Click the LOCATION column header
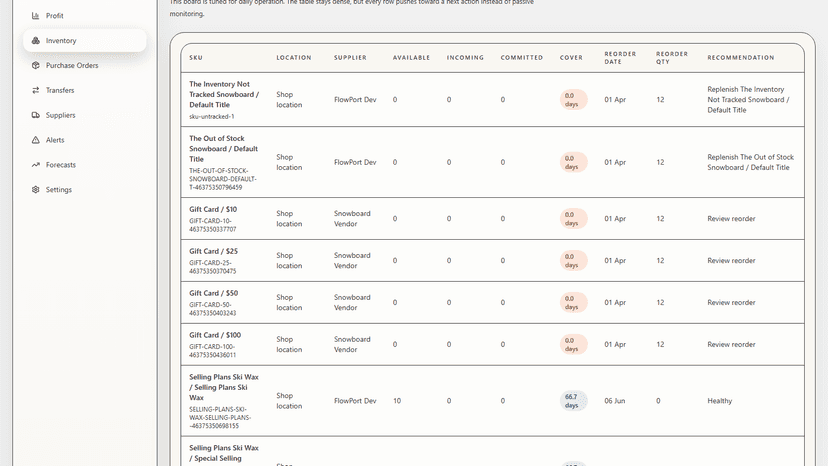This screenshot has width=828, height=466. point(294,58)
